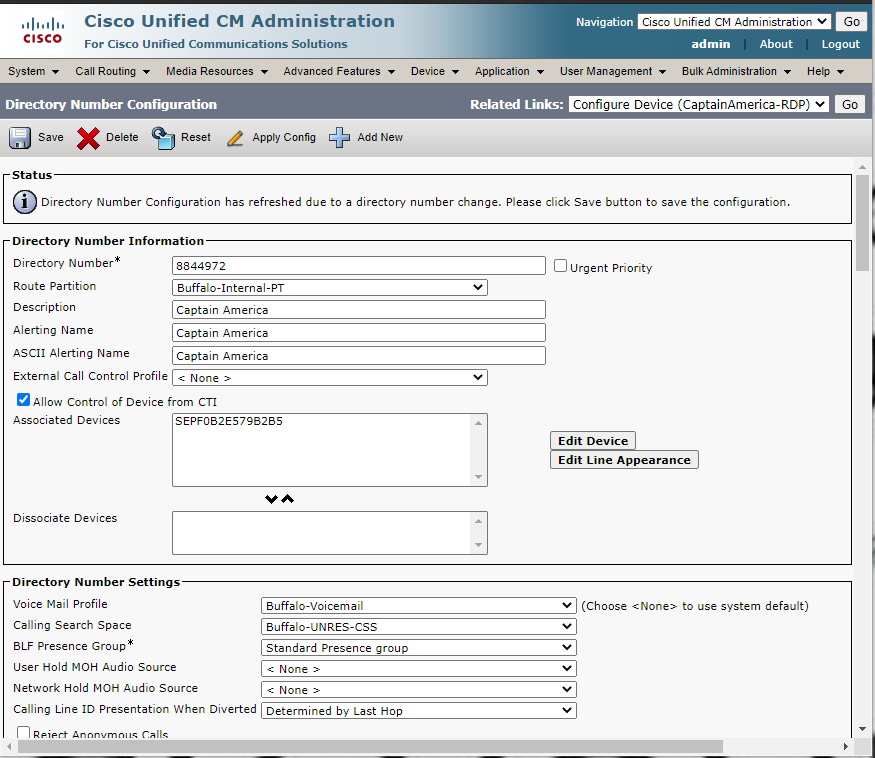Image resolution: width=875 pixels, height=758 pixels.
Task: Click the page vertical scrollbar thumb
Action: [863, 223]
